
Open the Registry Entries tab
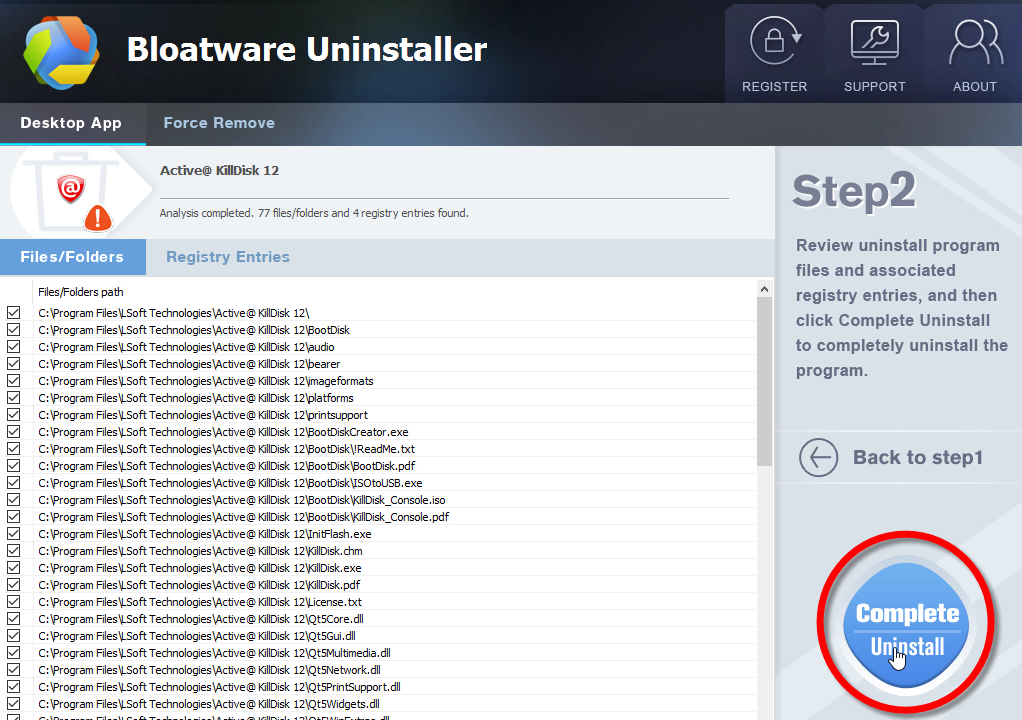click(228, 257)
